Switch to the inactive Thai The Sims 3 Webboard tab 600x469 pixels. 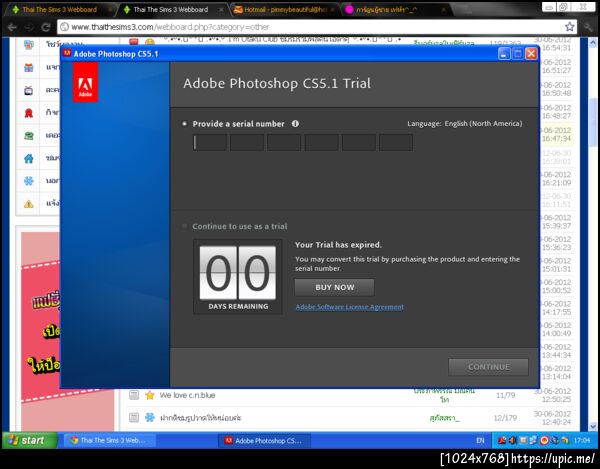[59, 10]
